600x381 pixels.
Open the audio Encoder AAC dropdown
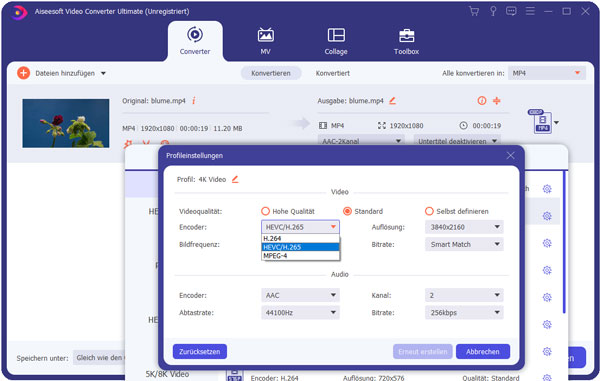coord(300,295)
